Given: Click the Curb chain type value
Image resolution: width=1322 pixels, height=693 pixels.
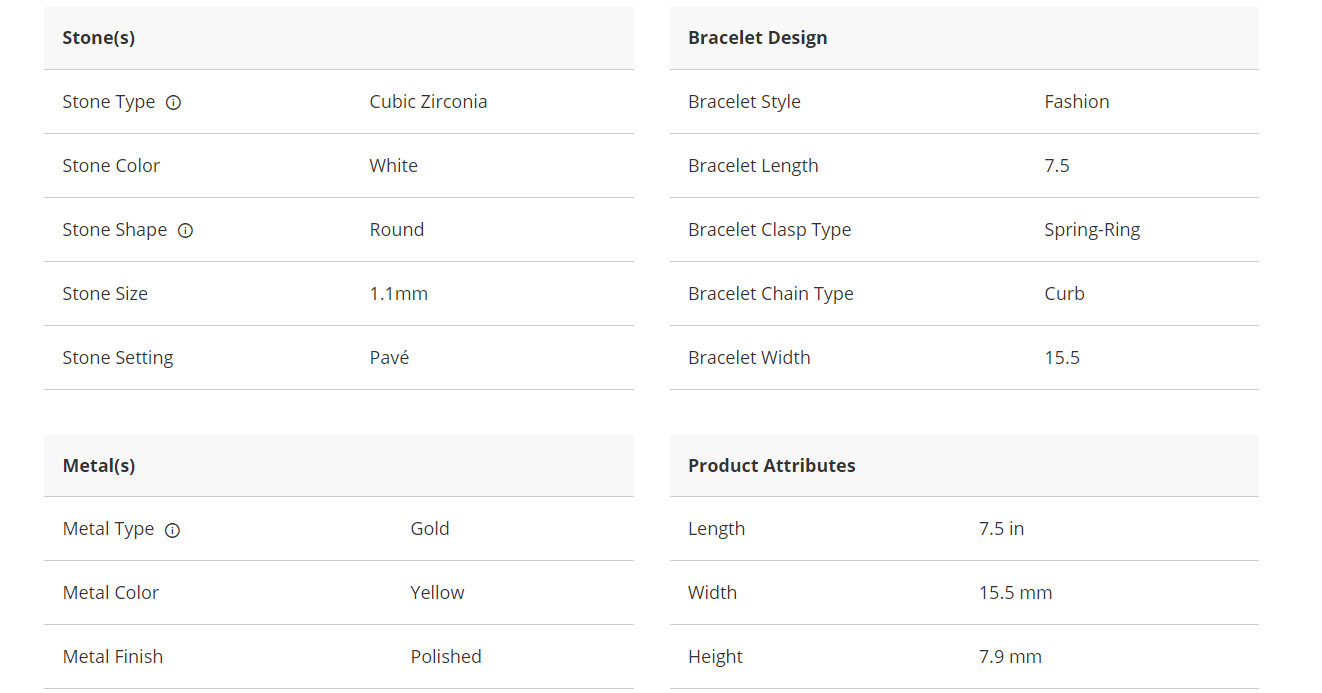Looking at the screenshot, I should 1064,293.
